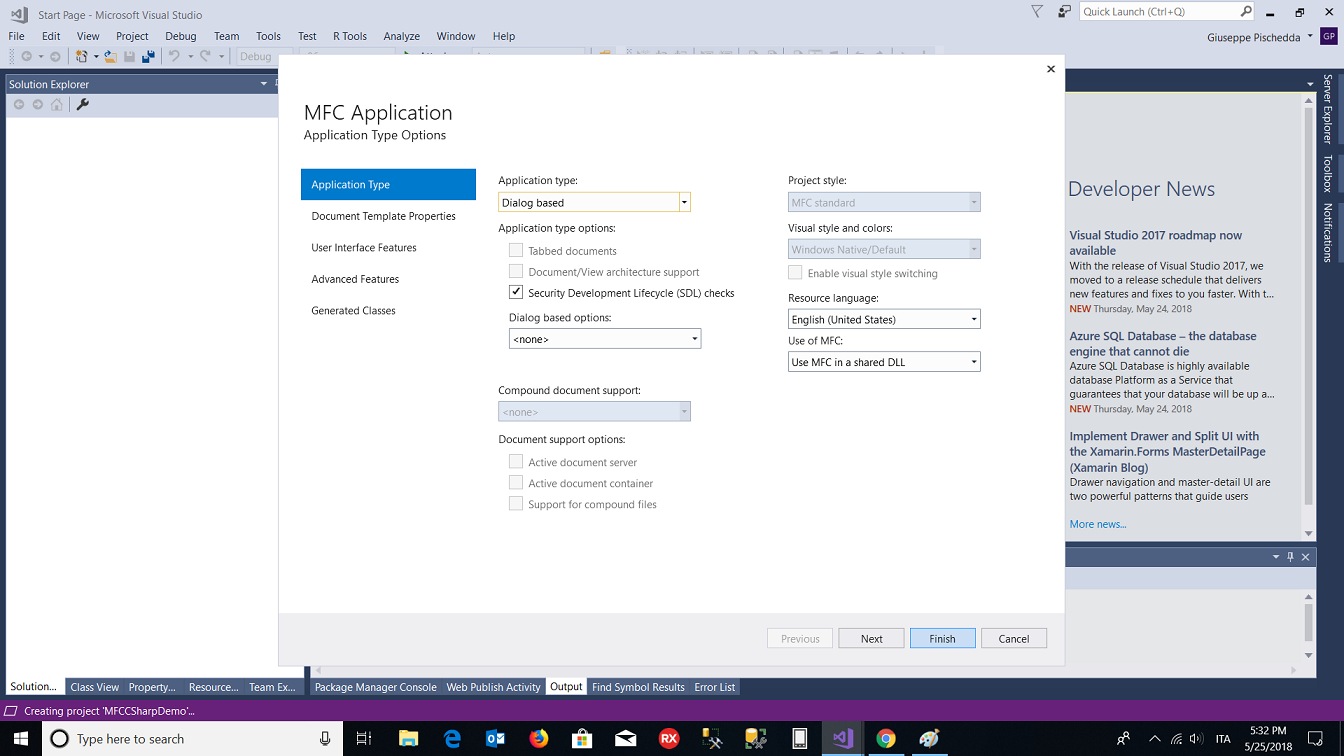Open Google Chrome from the taskbar
The image size is (1344, 756).
pos(886,738)
